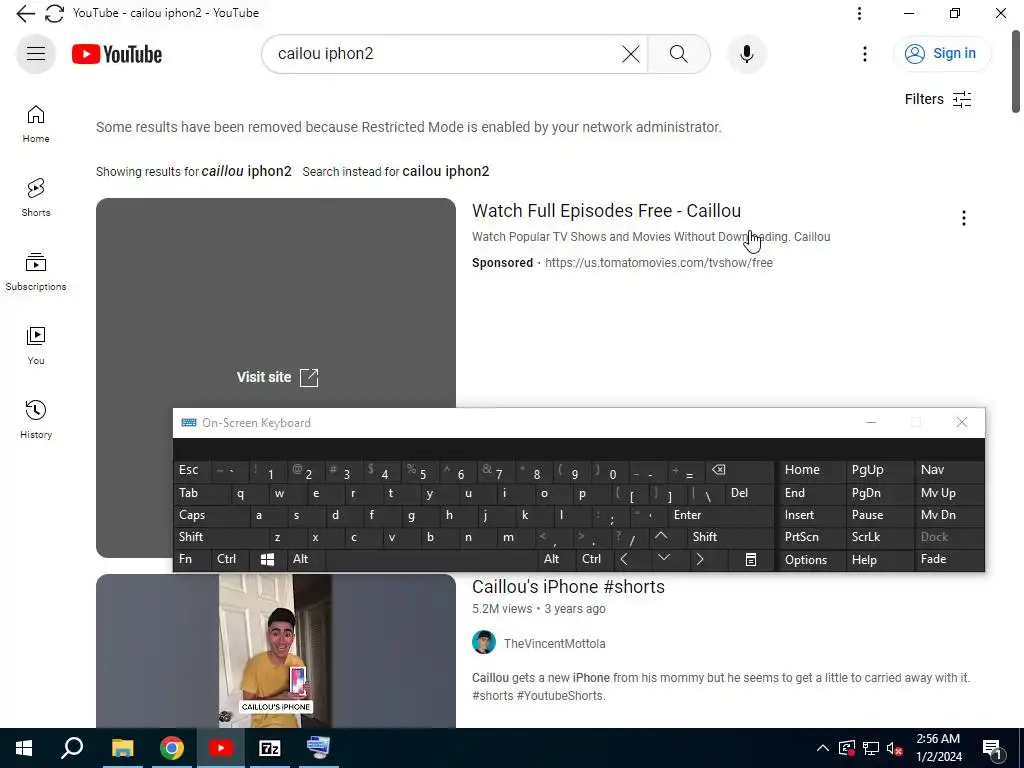Click Tab key on On-Screen Keyboard
The image size is (1024, 768).
click(202, 494)
